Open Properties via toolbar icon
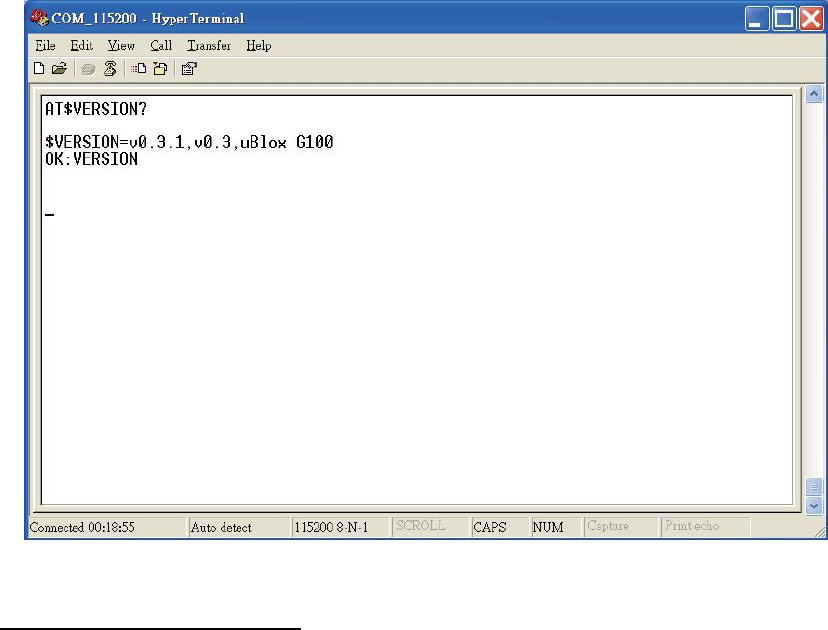The height and width of the screenshot is (630, 828). tap(189, 69)
